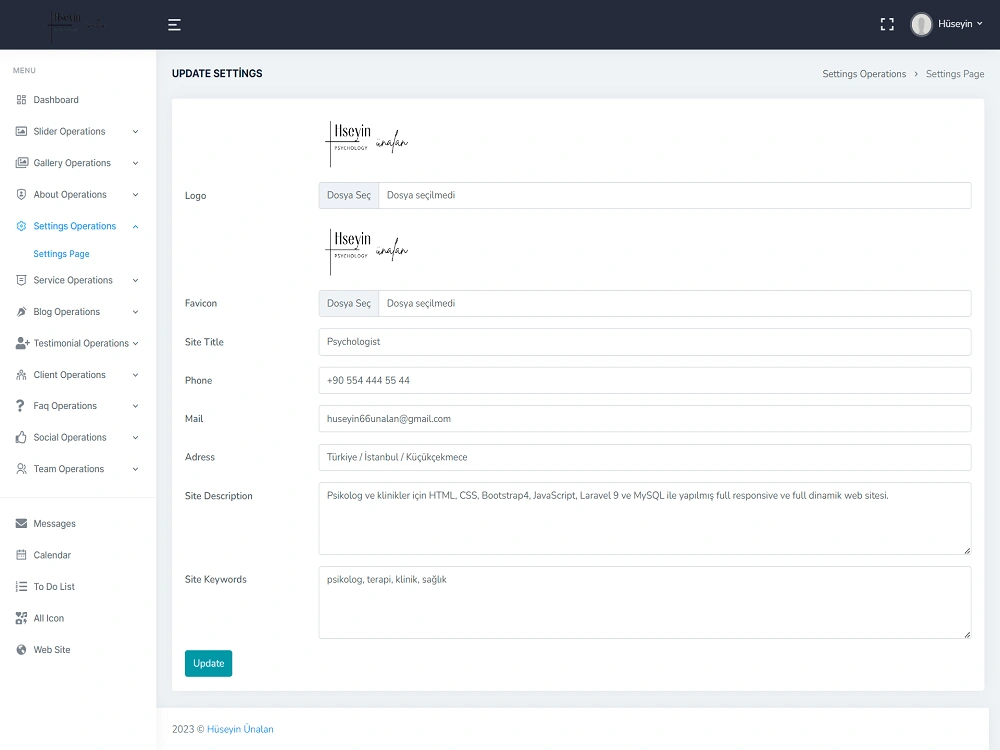This screenshot has height=750, width=1000.
Task: Open Web Site menu item
Action: [x=52, y=650]
